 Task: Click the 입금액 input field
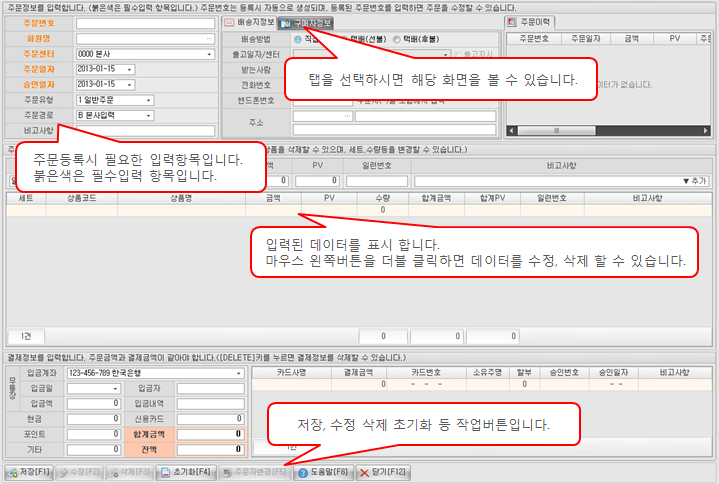94,404
